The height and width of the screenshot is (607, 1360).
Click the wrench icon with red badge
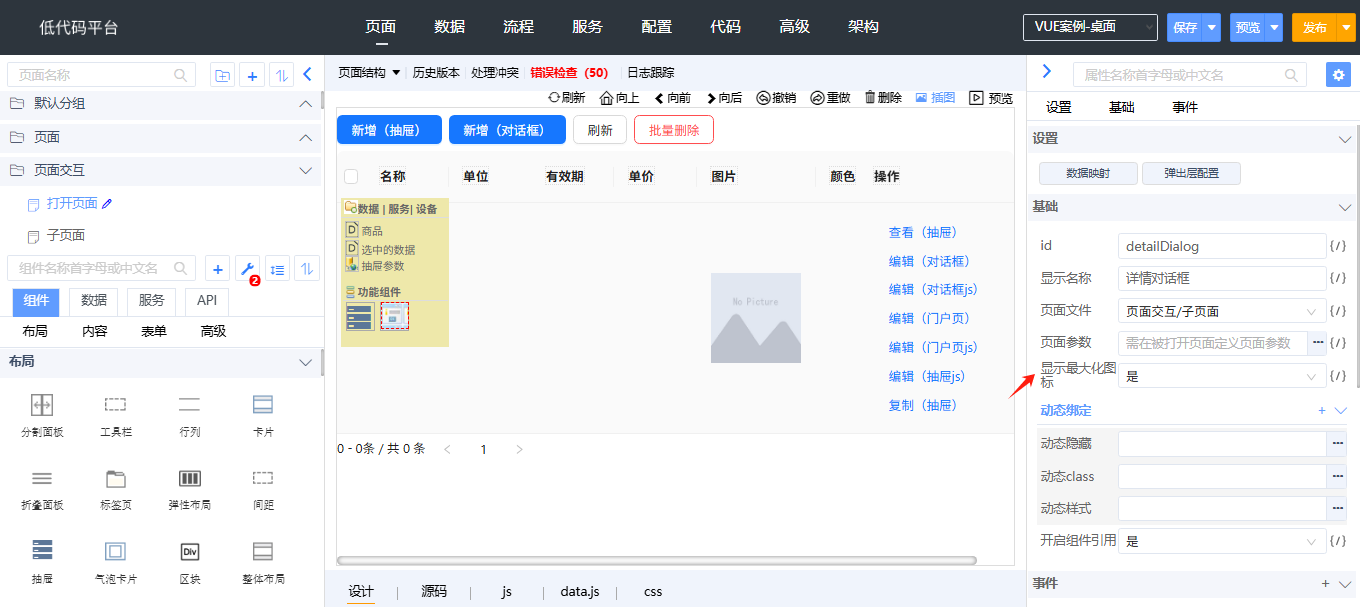pyautogui.click(x=247, y=268)
